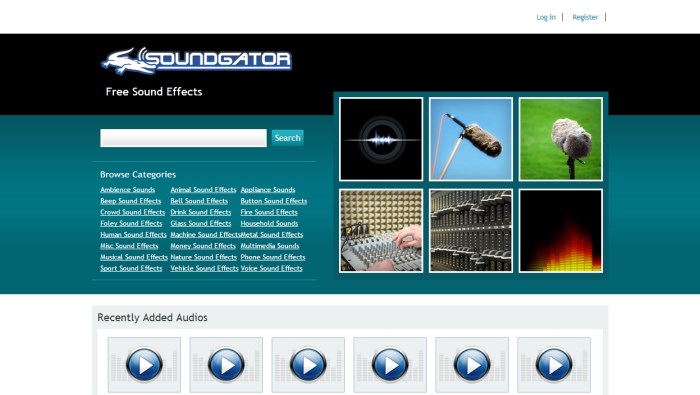Screen dimensions: 700x395
Task: Play the first recently added audio
Action: [144, 365]
